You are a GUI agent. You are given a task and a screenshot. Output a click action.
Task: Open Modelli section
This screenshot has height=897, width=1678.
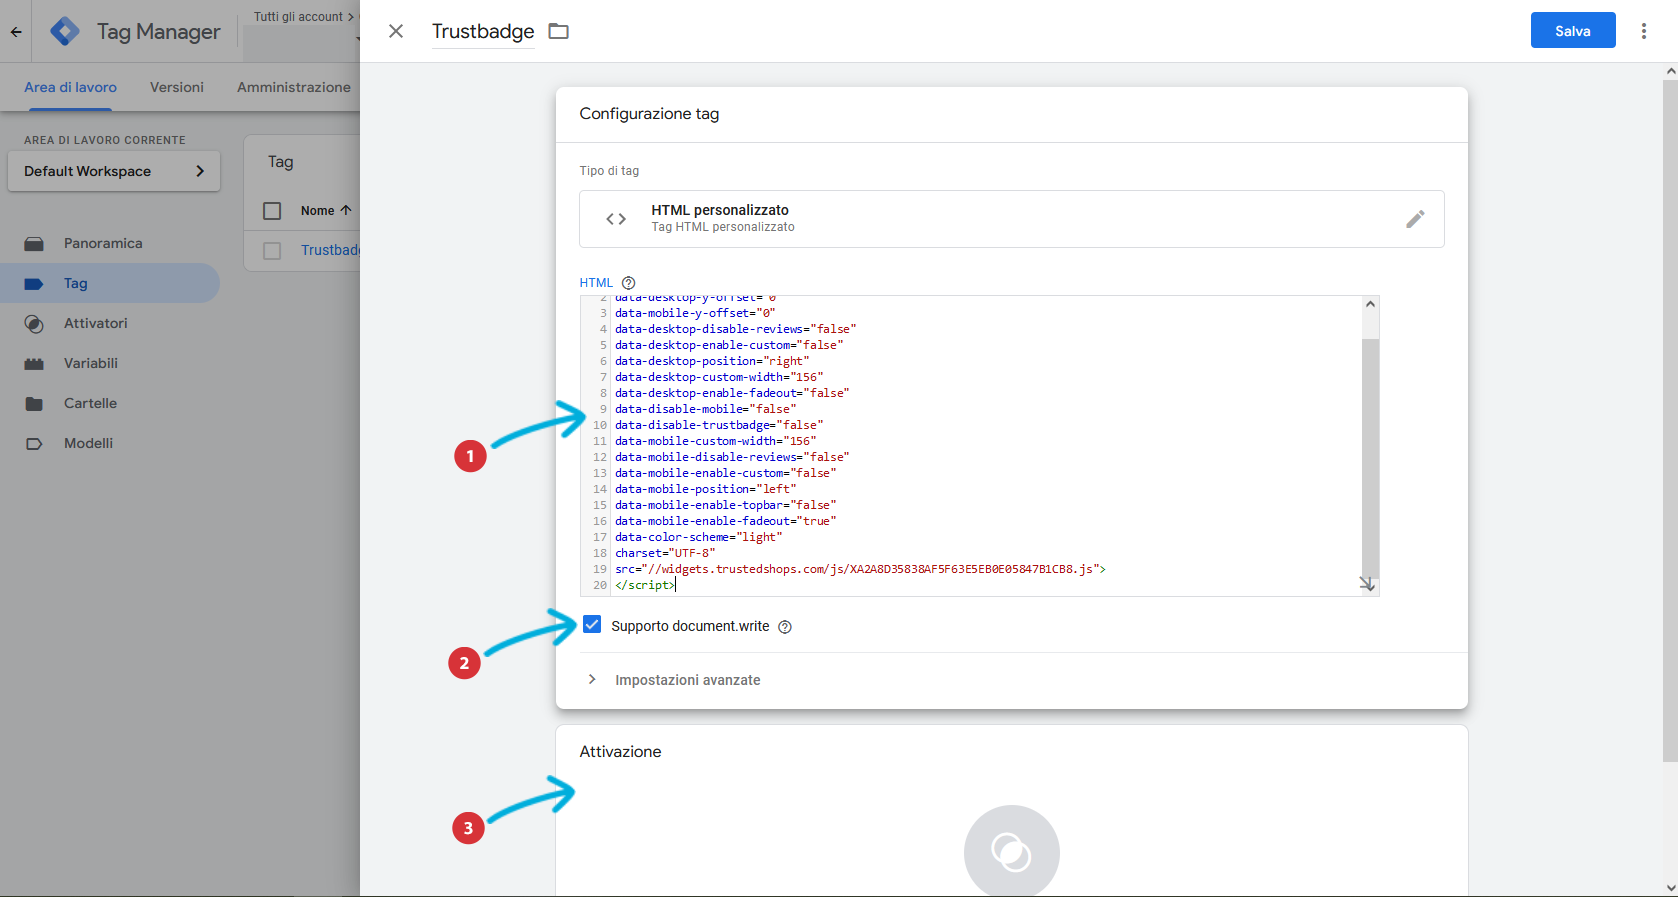click(88, 443)
